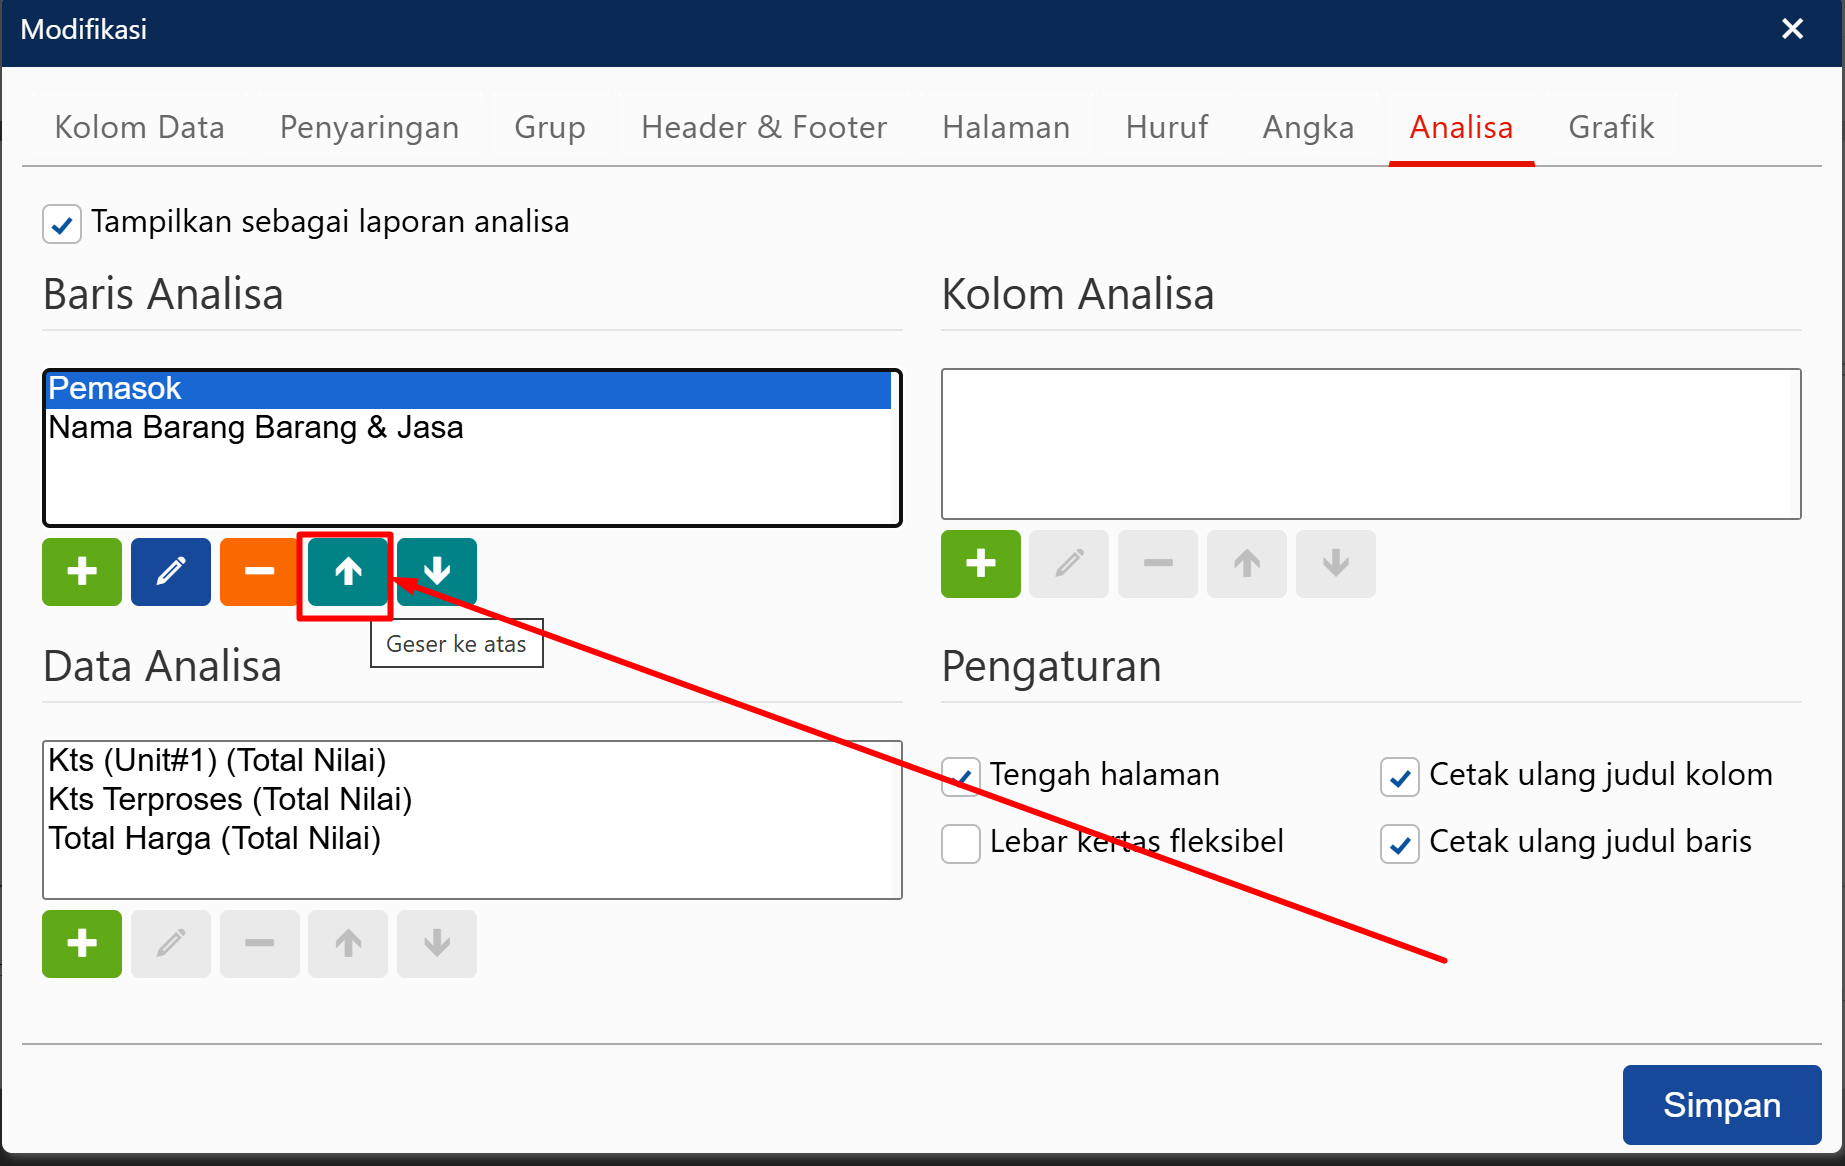Enable Lebar kertas fleksibel option
This screenshot has width=1845, height=1166.
[961, 843]
